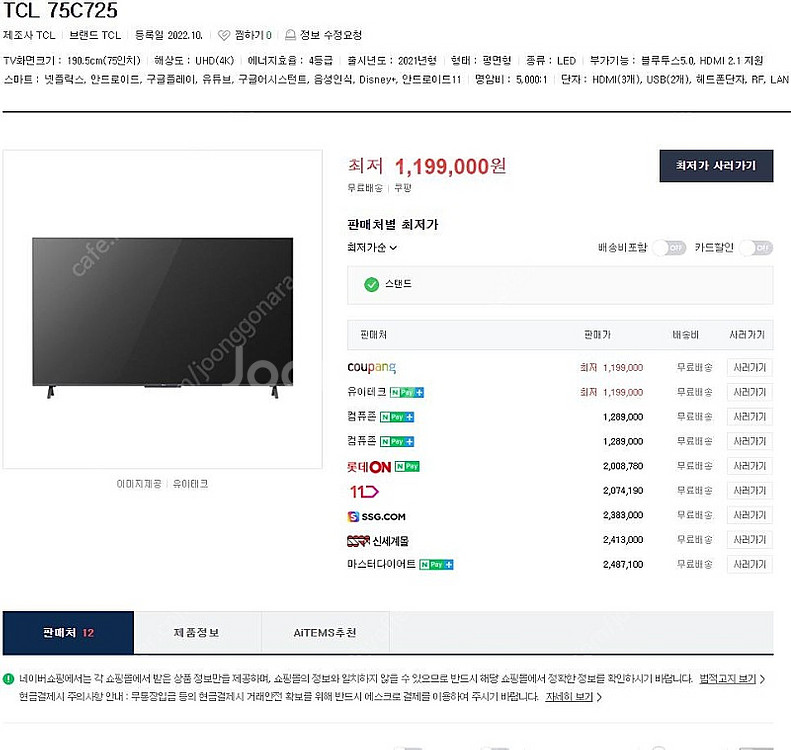Viewport: 791px width, 750px height.
Task: Click the 롯데ON seller logo
Action: click(x=369, y=467)
